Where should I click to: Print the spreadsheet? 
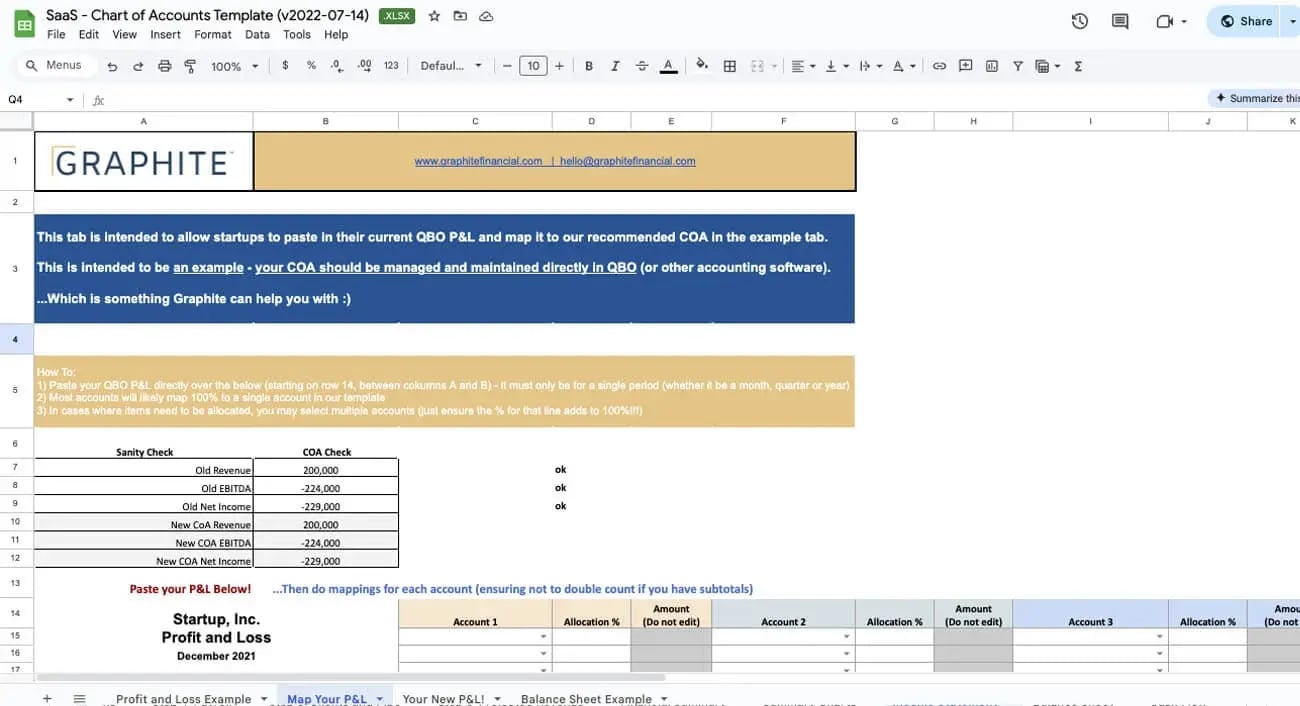[x=165, y=66]
